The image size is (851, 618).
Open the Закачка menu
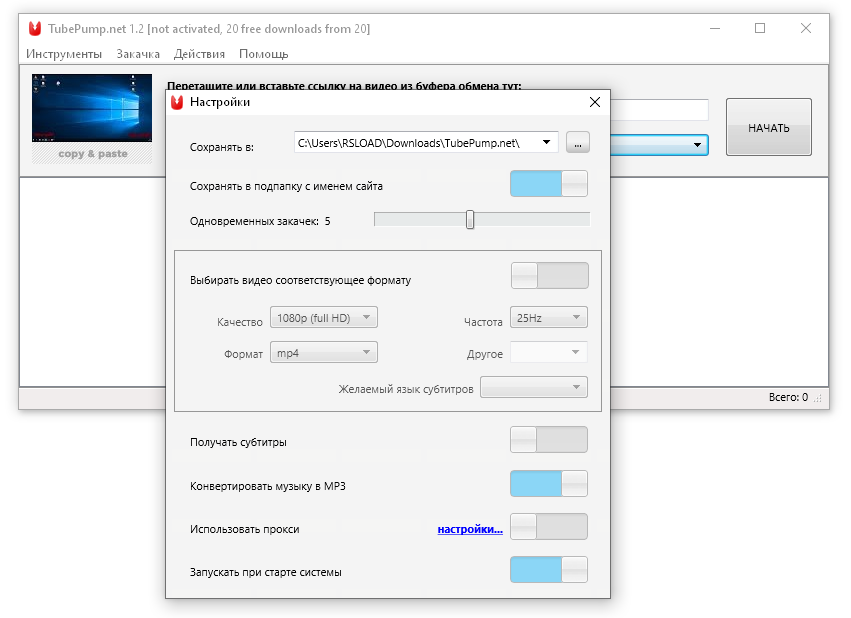tap(138, 54)
